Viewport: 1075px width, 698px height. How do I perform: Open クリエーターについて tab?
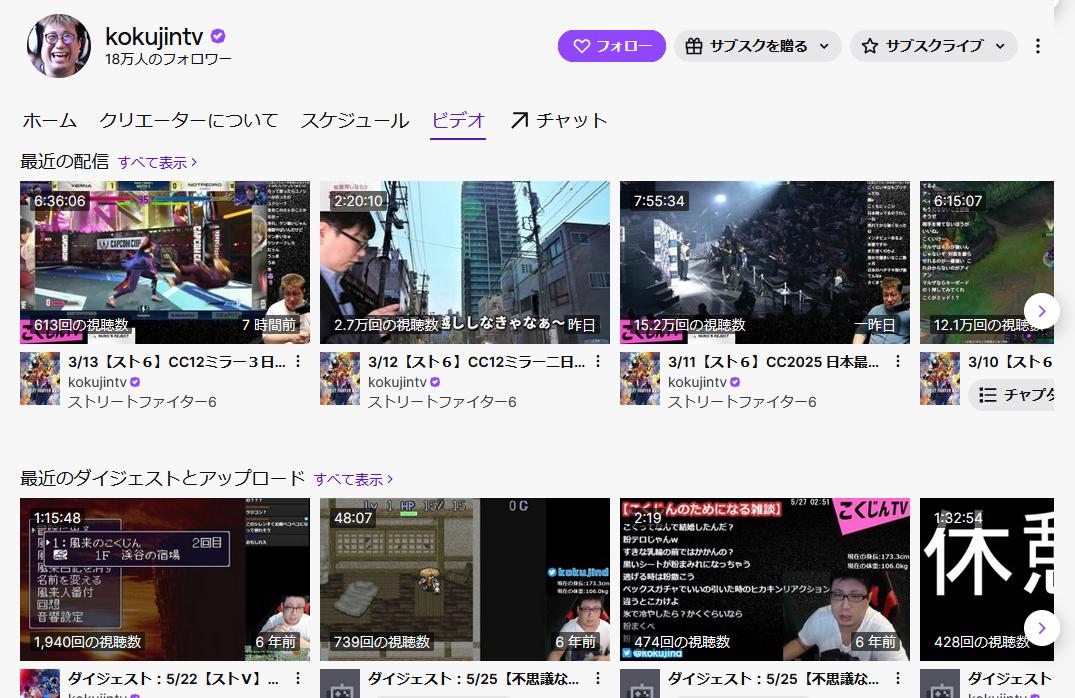tap(188, 121)
